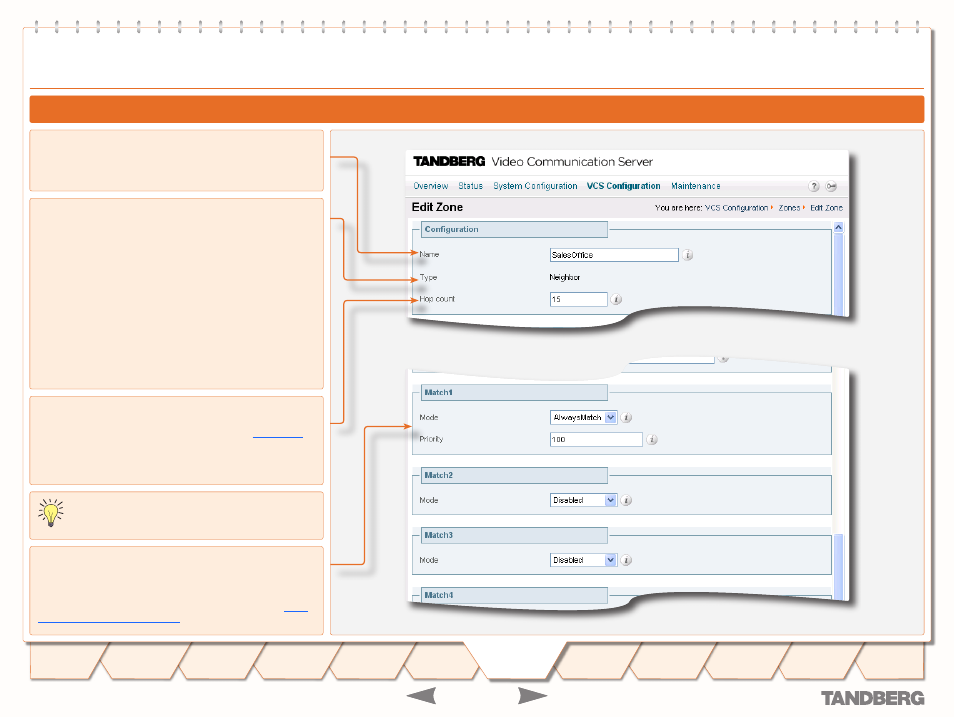Show info for Match2 Mode
This screenshot has width=954, height=717.
coord(627,500)
